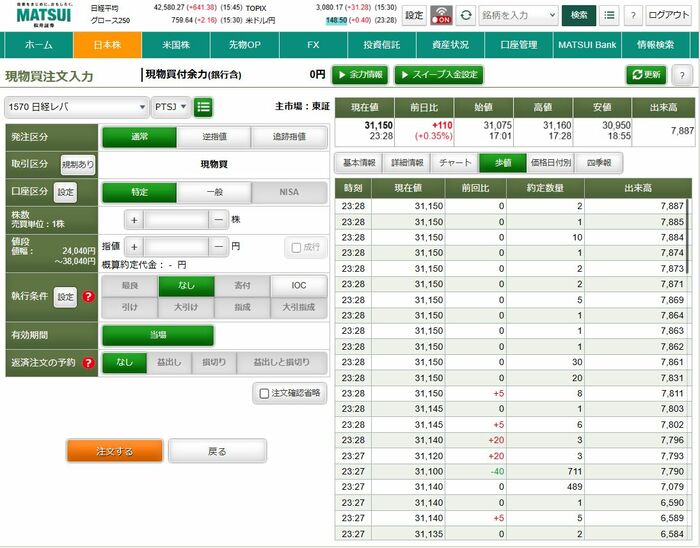
Task: Open the FX tab
Action: tap(313, 45)
